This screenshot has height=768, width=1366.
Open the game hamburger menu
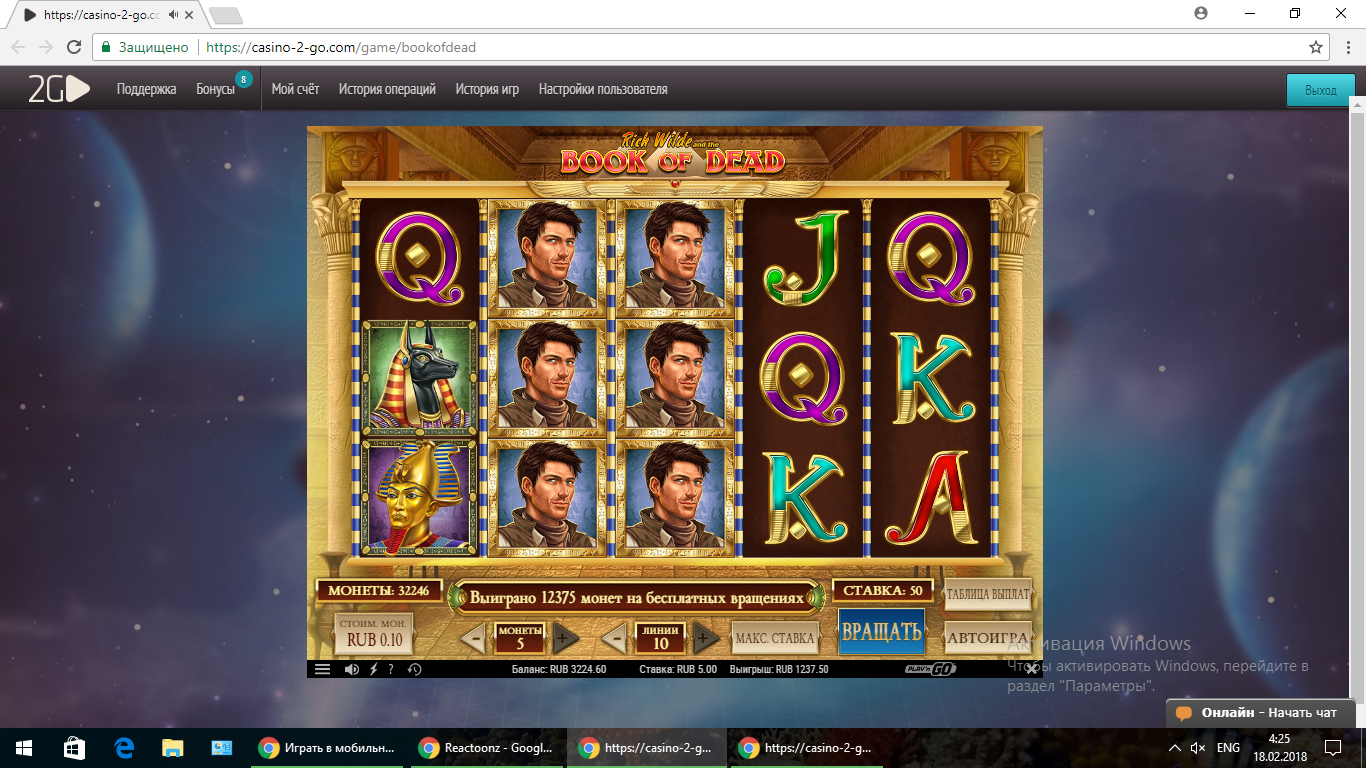(322, 669)
